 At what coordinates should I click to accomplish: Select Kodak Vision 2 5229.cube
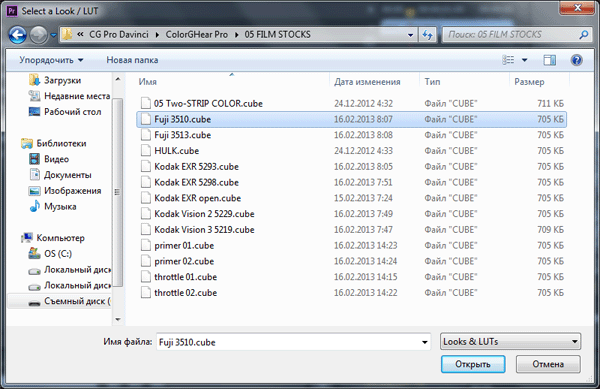click(352, 214)
